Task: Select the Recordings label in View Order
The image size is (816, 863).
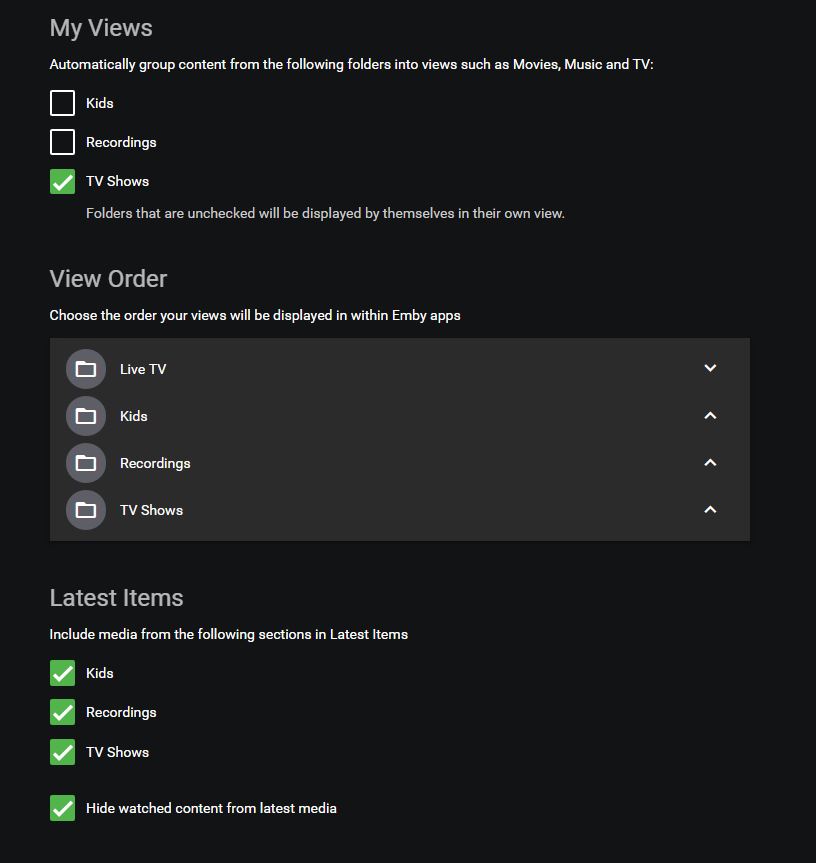Action: coord(155,463)
